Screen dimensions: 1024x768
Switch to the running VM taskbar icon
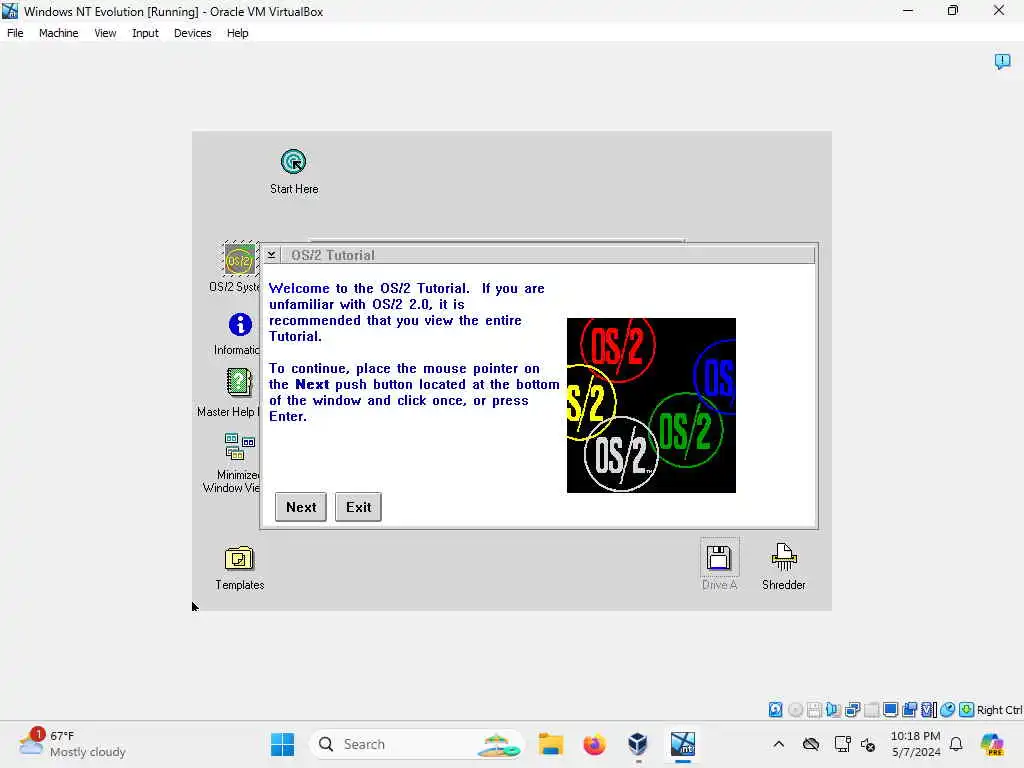click(x=682, y=744)
